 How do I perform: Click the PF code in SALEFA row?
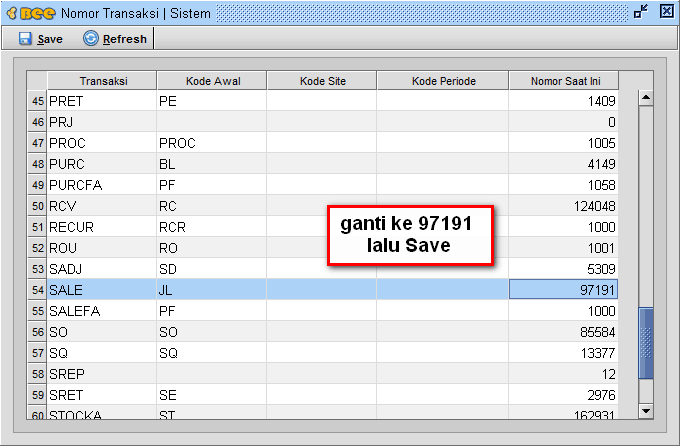tap(212, 311)
